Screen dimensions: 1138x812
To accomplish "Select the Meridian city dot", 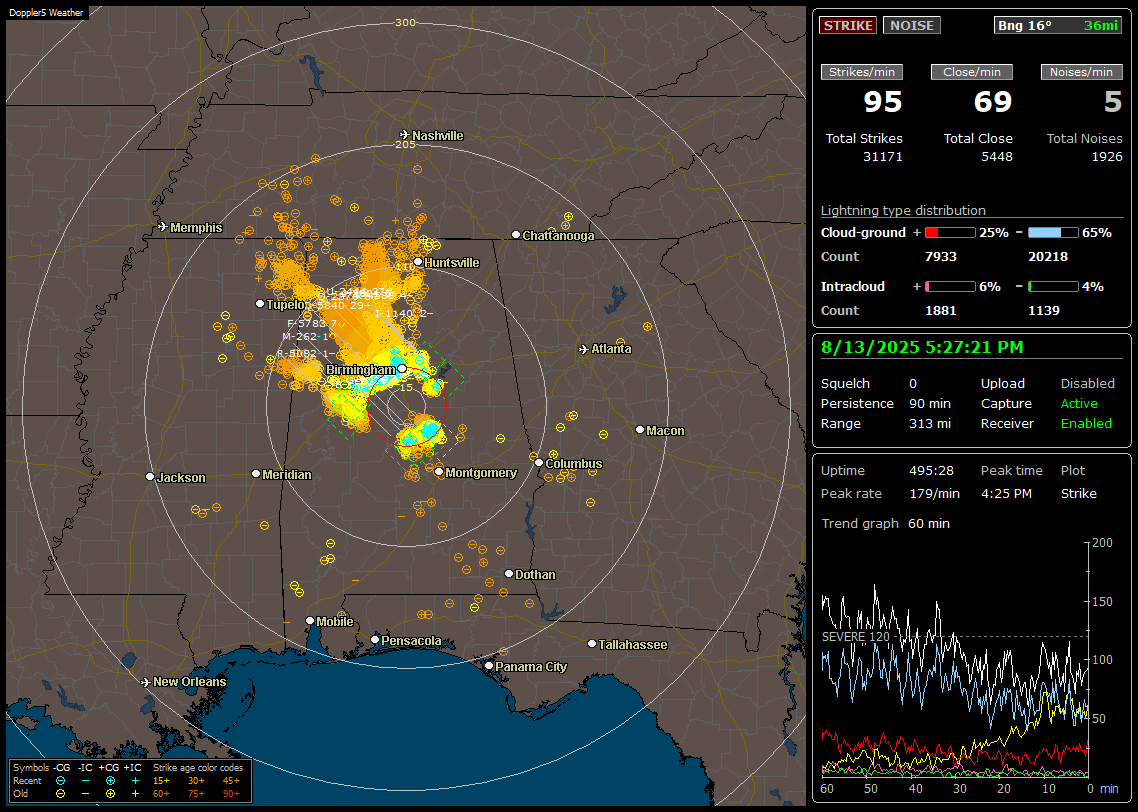I will (255, 474).
